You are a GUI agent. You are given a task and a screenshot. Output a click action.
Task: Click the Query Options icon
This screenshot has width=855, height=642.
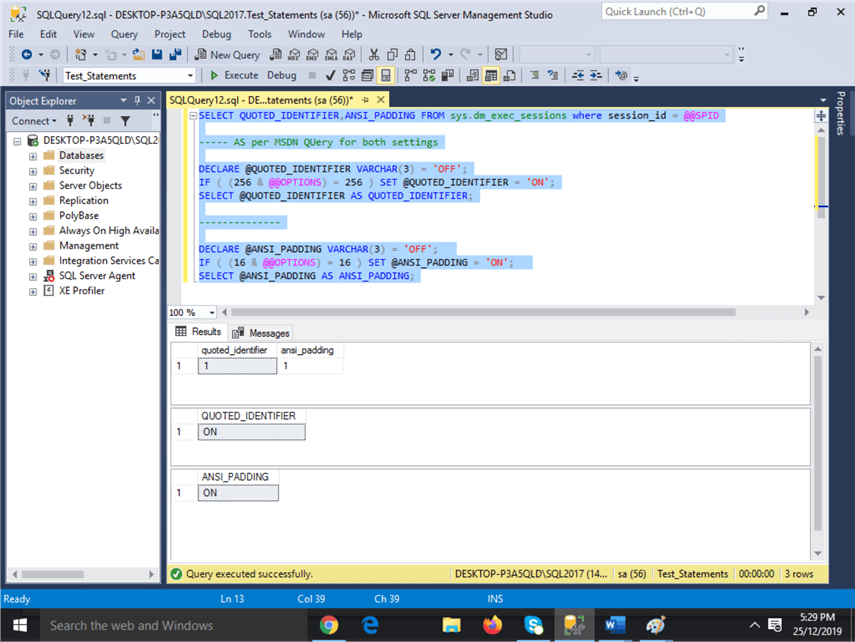click(x=368, y=75)
